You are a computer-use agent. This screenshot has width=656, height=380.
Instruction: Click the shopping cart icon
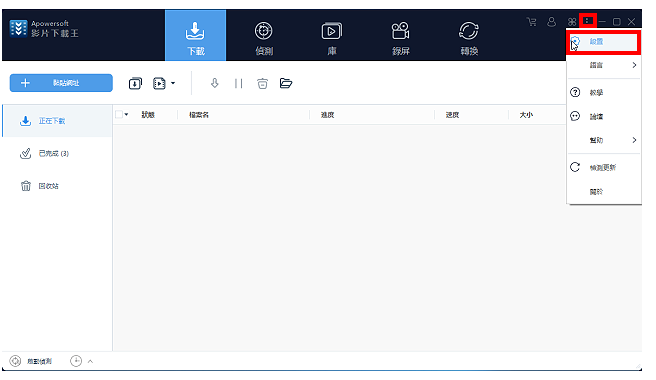coord(531,22)
